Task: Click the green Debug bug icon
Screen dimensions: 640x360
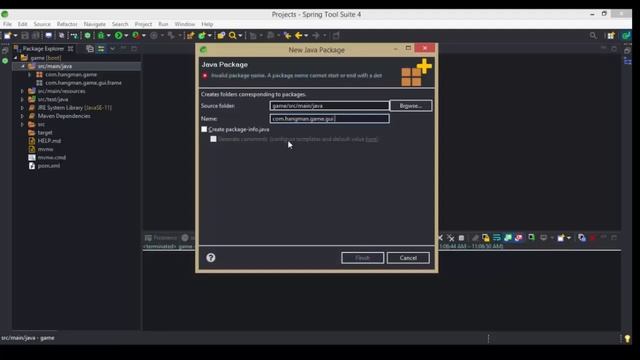Action: pos(101,36)
